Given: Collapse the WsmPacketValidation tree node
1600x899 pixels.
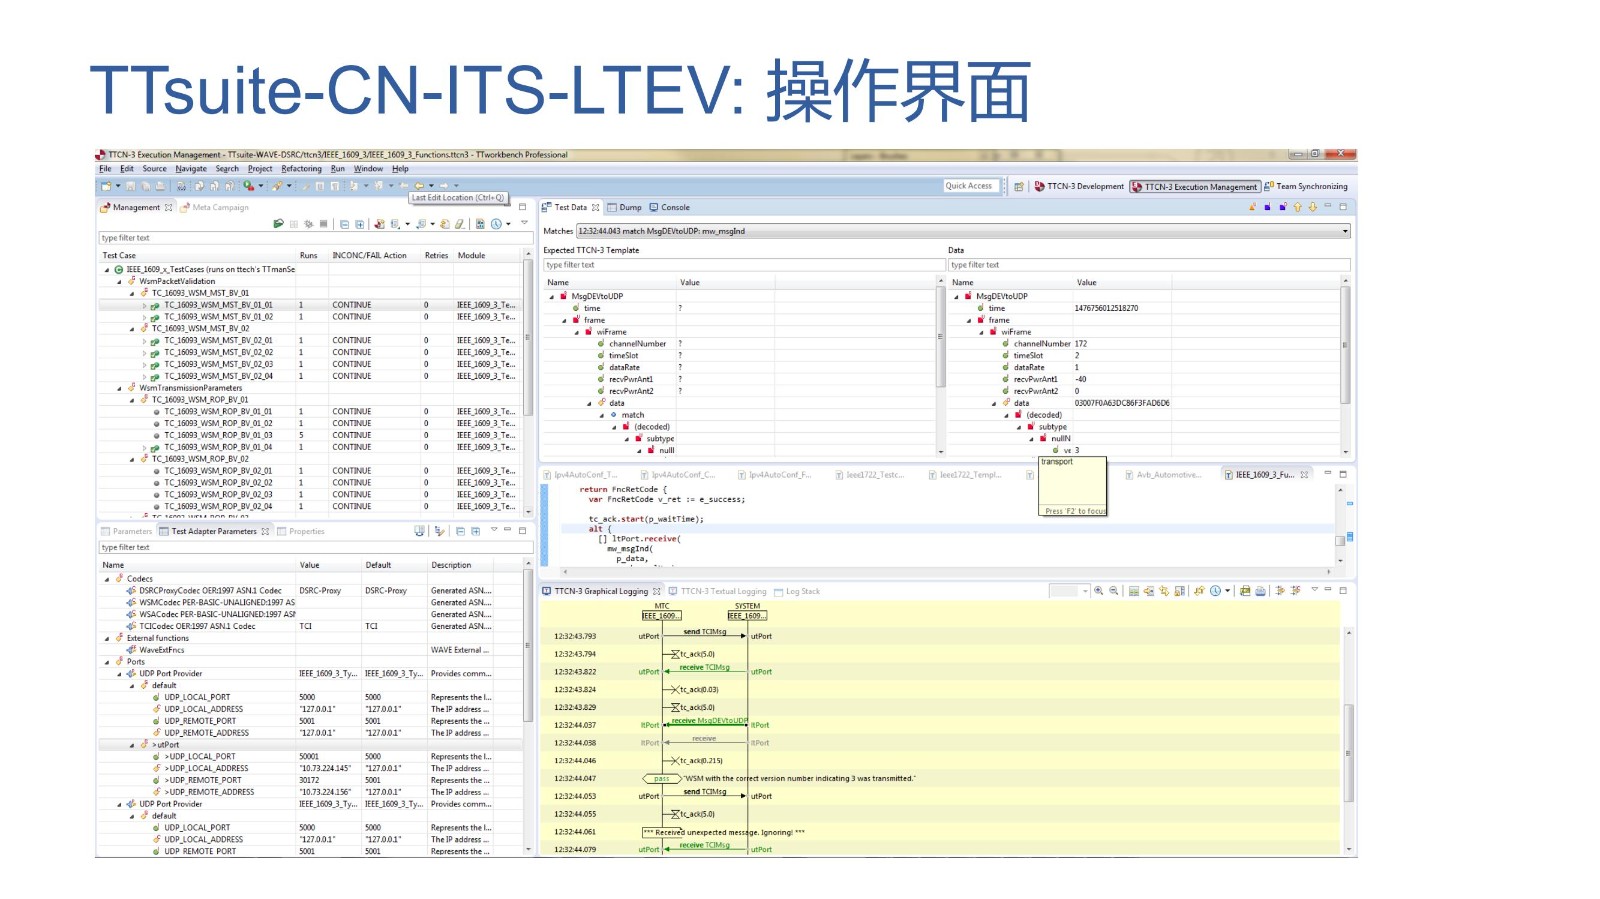Looking at the screenshot, I should 119,282.
